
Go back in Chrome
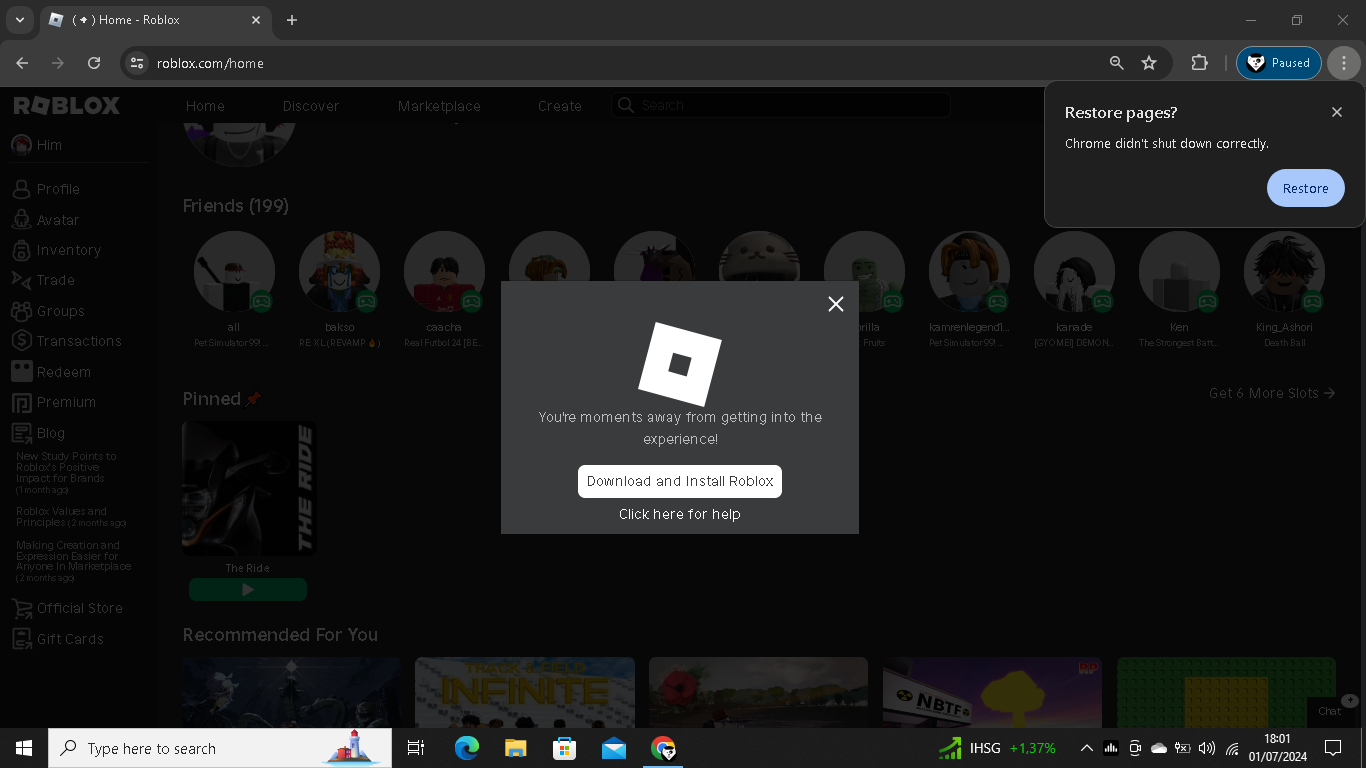(22, 63)
